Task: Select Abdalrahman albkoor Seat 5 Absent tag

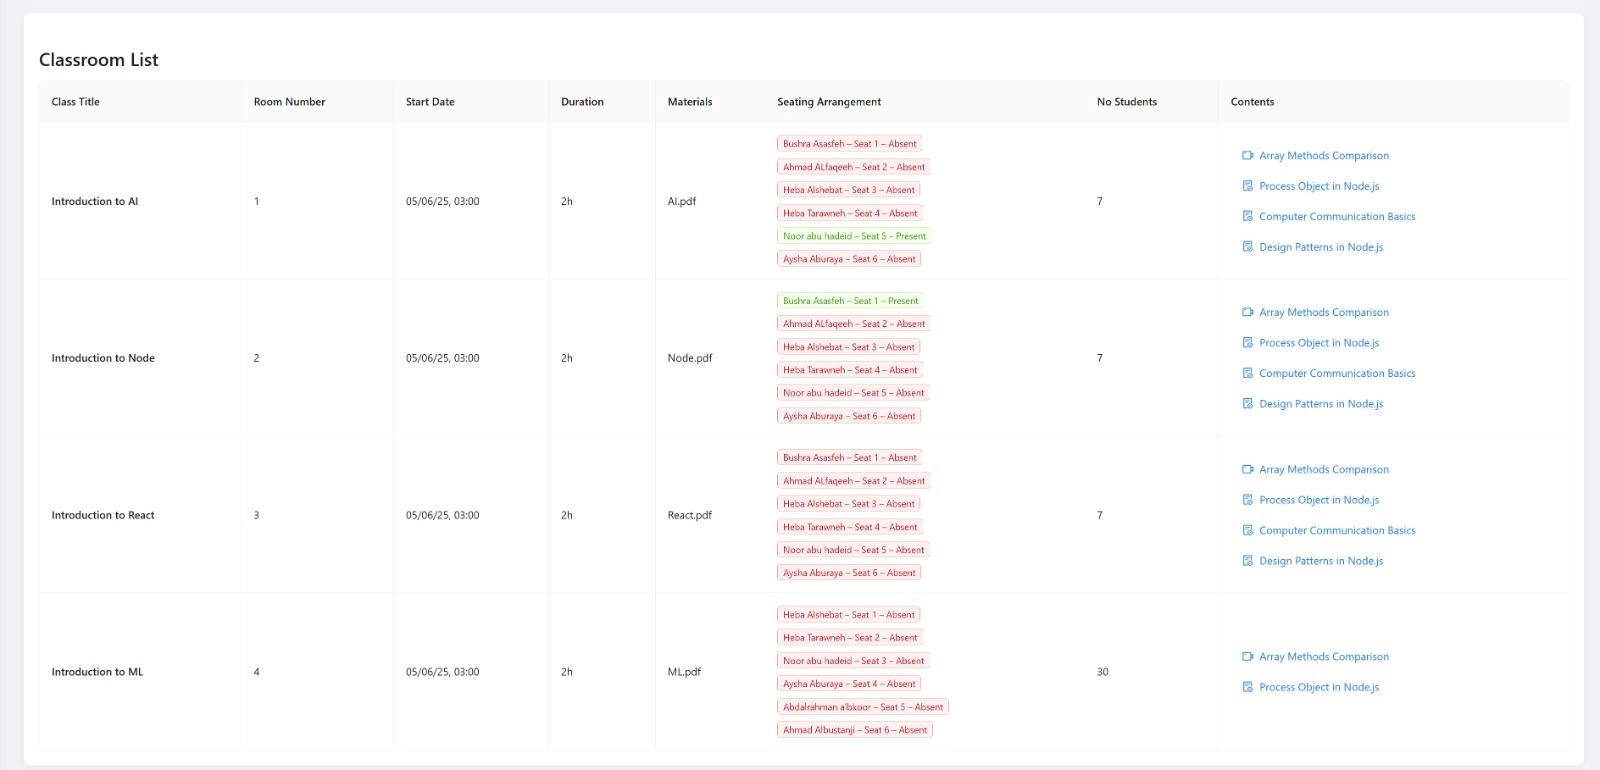Action: coord(862,707)
